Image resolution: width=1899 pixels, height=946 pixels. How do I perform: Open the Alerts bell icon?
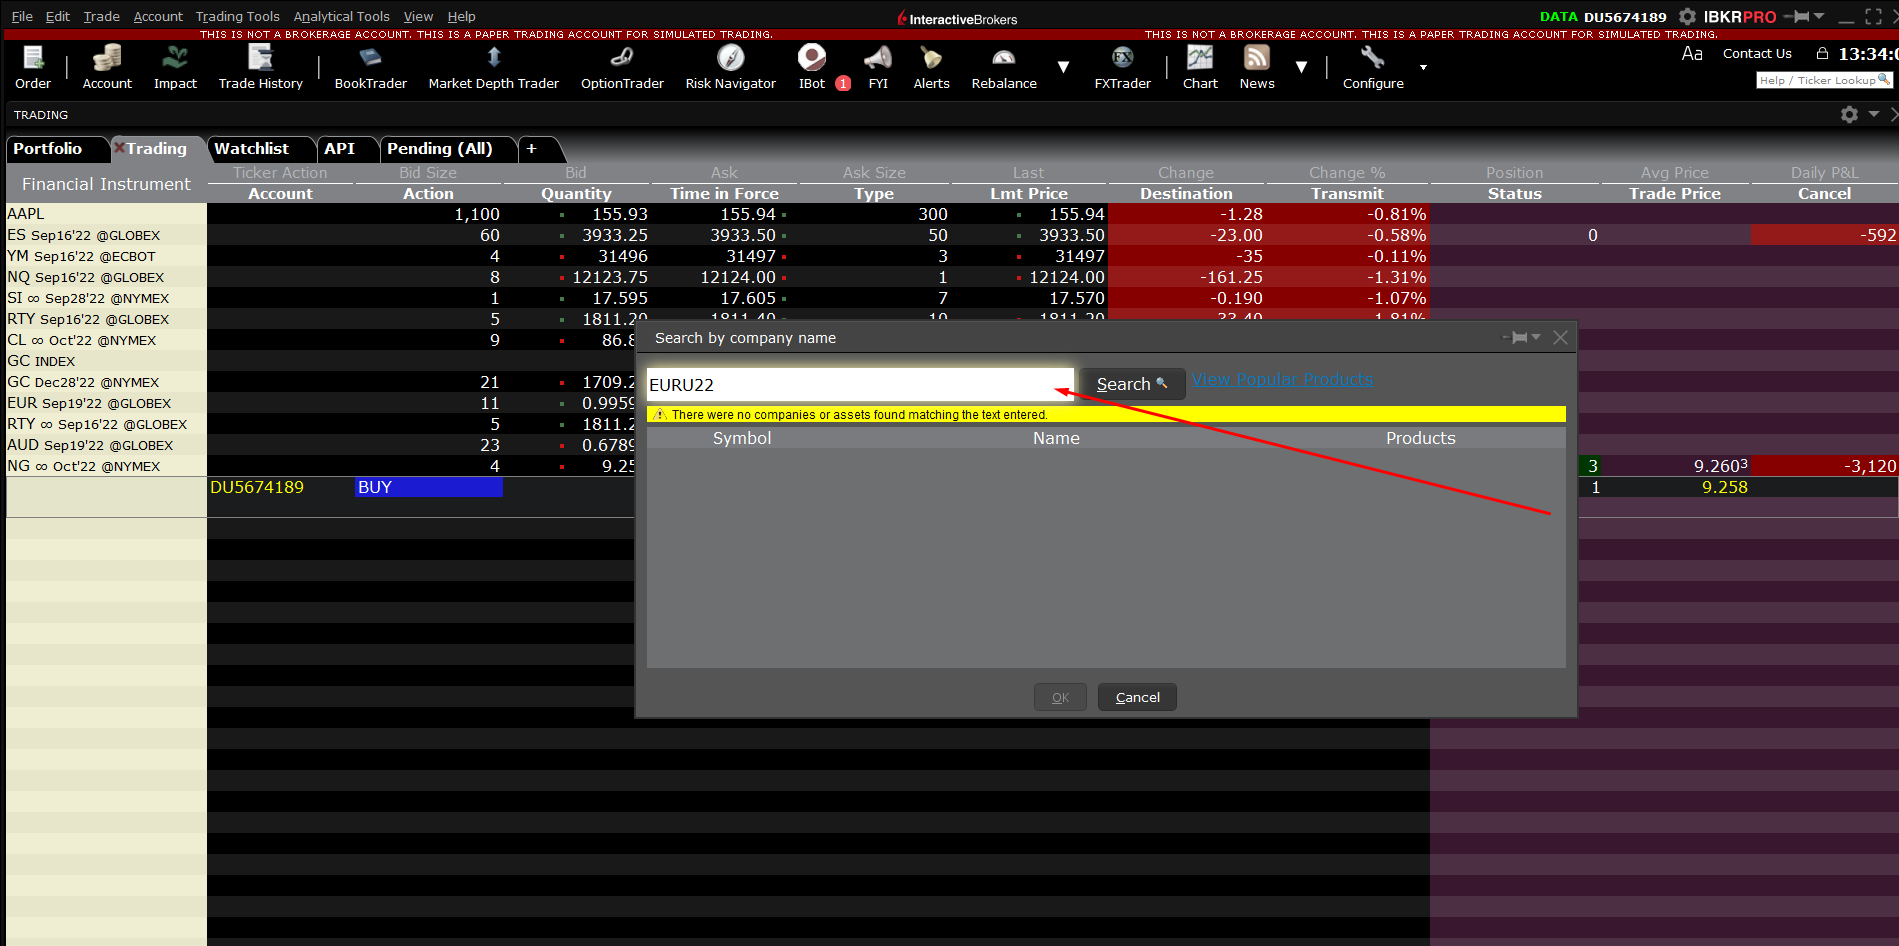(x=931, y=67)
